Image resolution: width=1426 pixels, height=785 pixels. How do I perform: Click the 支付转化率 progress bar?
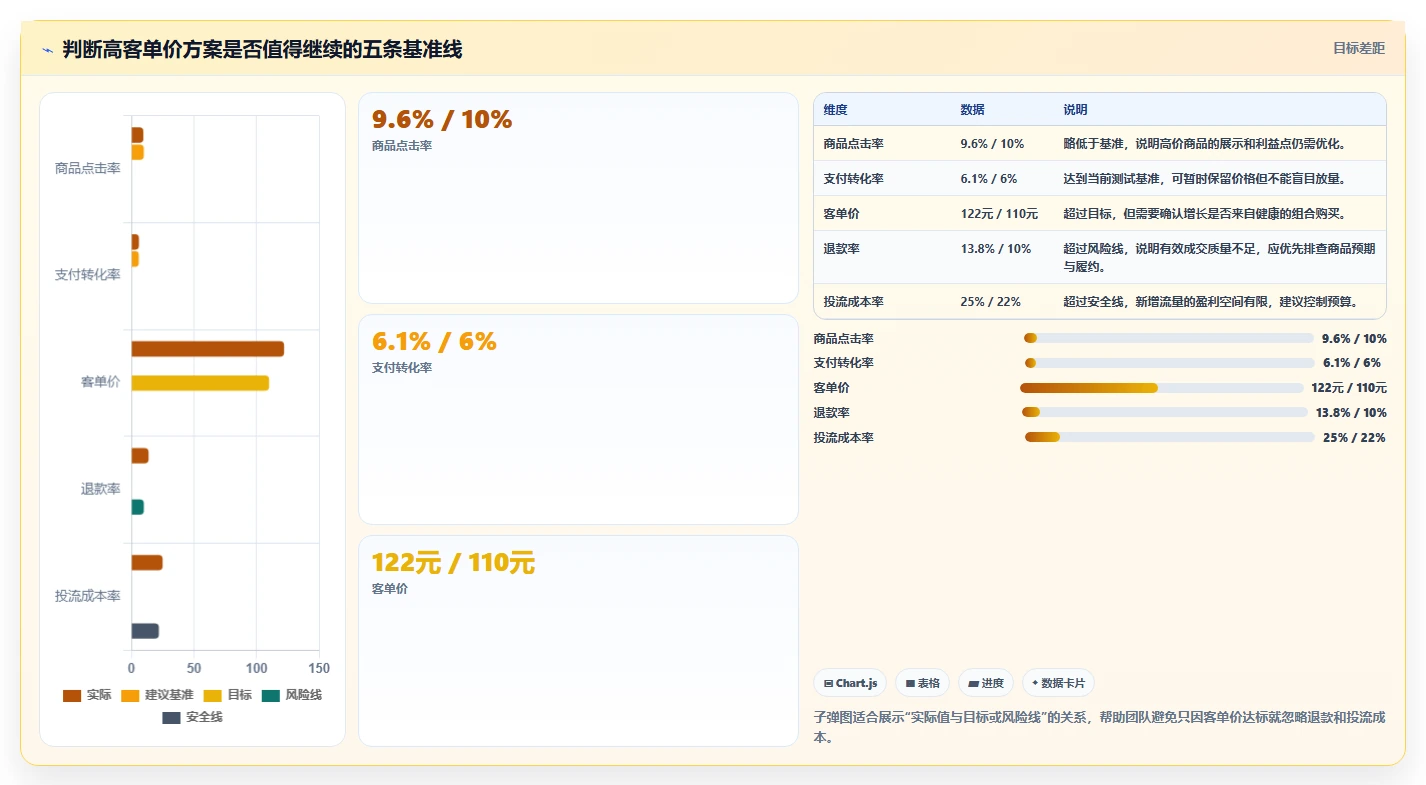click(1169, 363)
